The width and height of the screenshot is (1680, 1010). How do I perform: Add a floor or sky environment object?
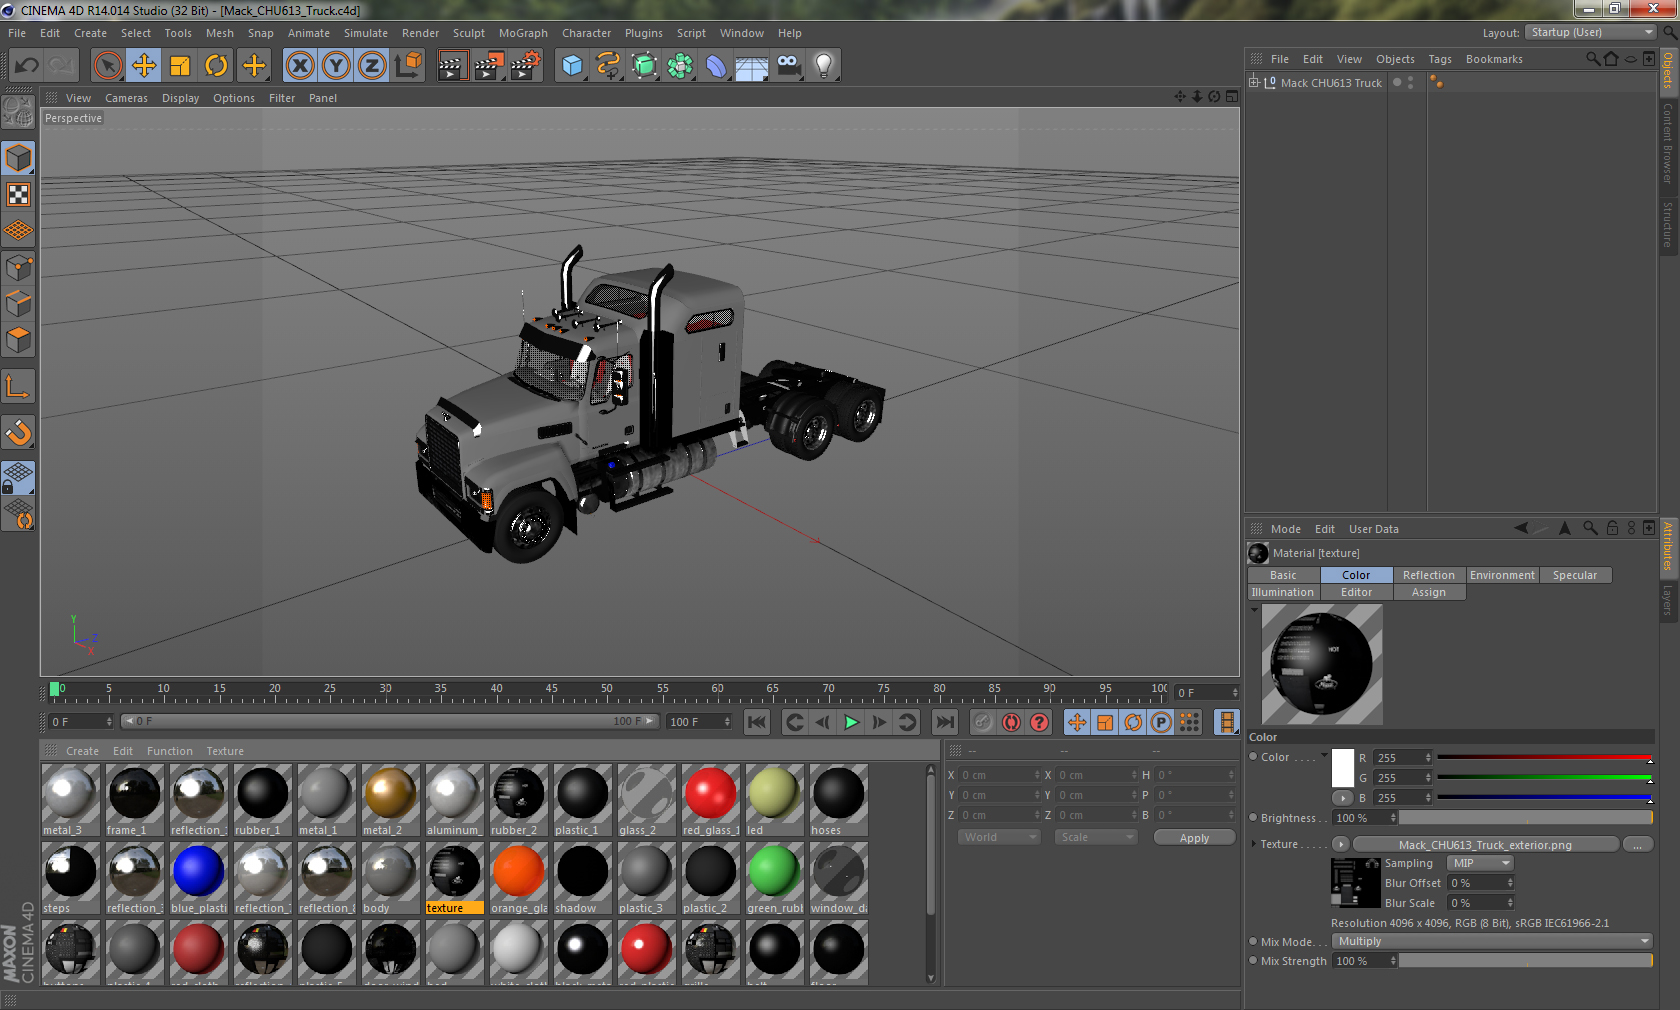751,66
